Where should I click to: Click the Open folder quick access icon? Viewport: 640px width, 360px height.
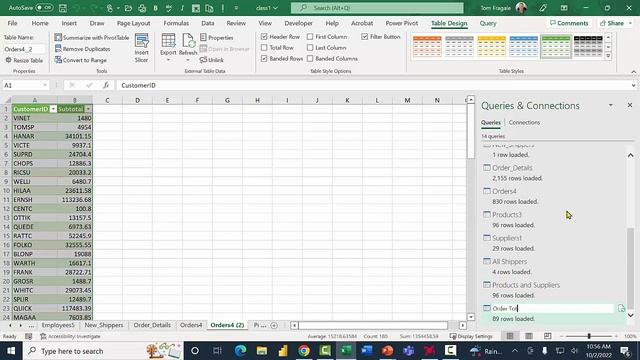point(128,8)
